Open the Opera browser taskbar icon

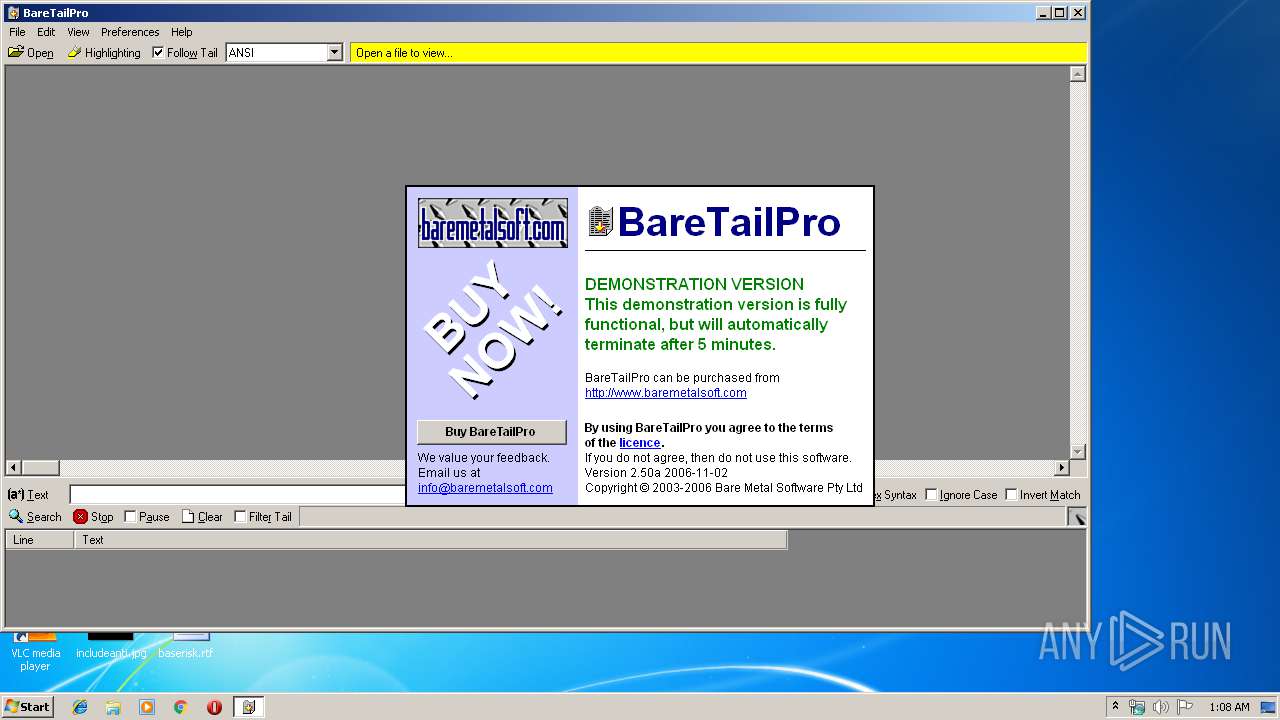tap(214, 707)
